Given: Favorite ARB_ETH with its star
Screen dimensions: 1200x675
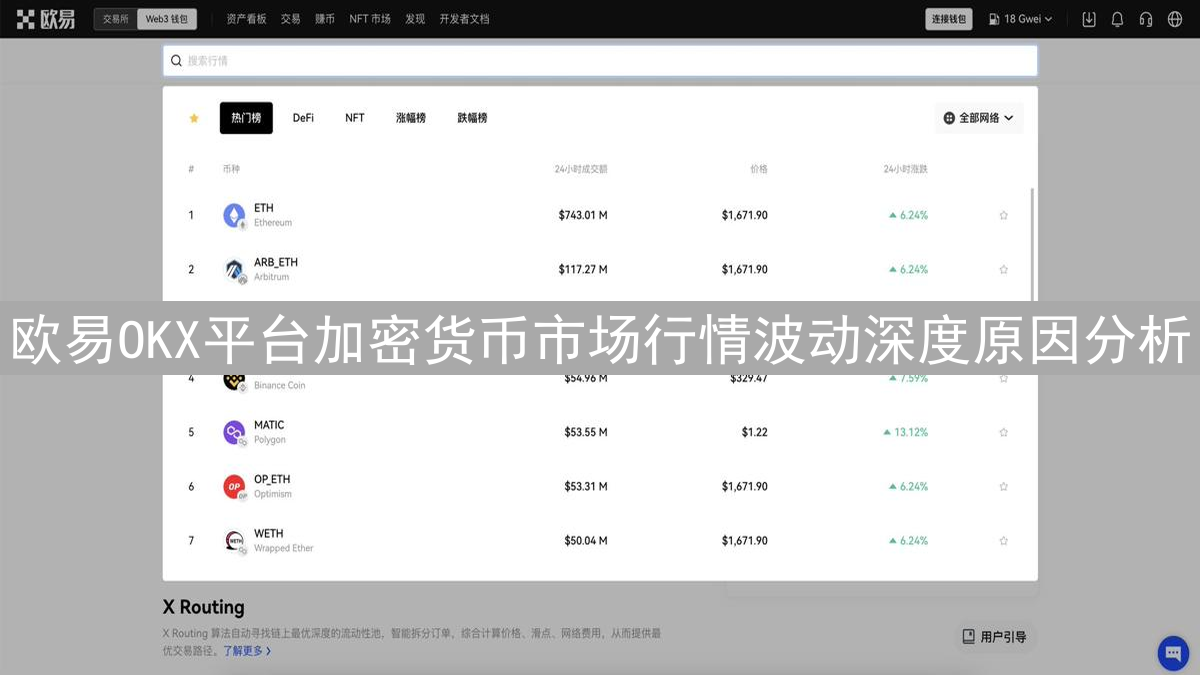Looking at the screenshot, I should point(1003,269).
